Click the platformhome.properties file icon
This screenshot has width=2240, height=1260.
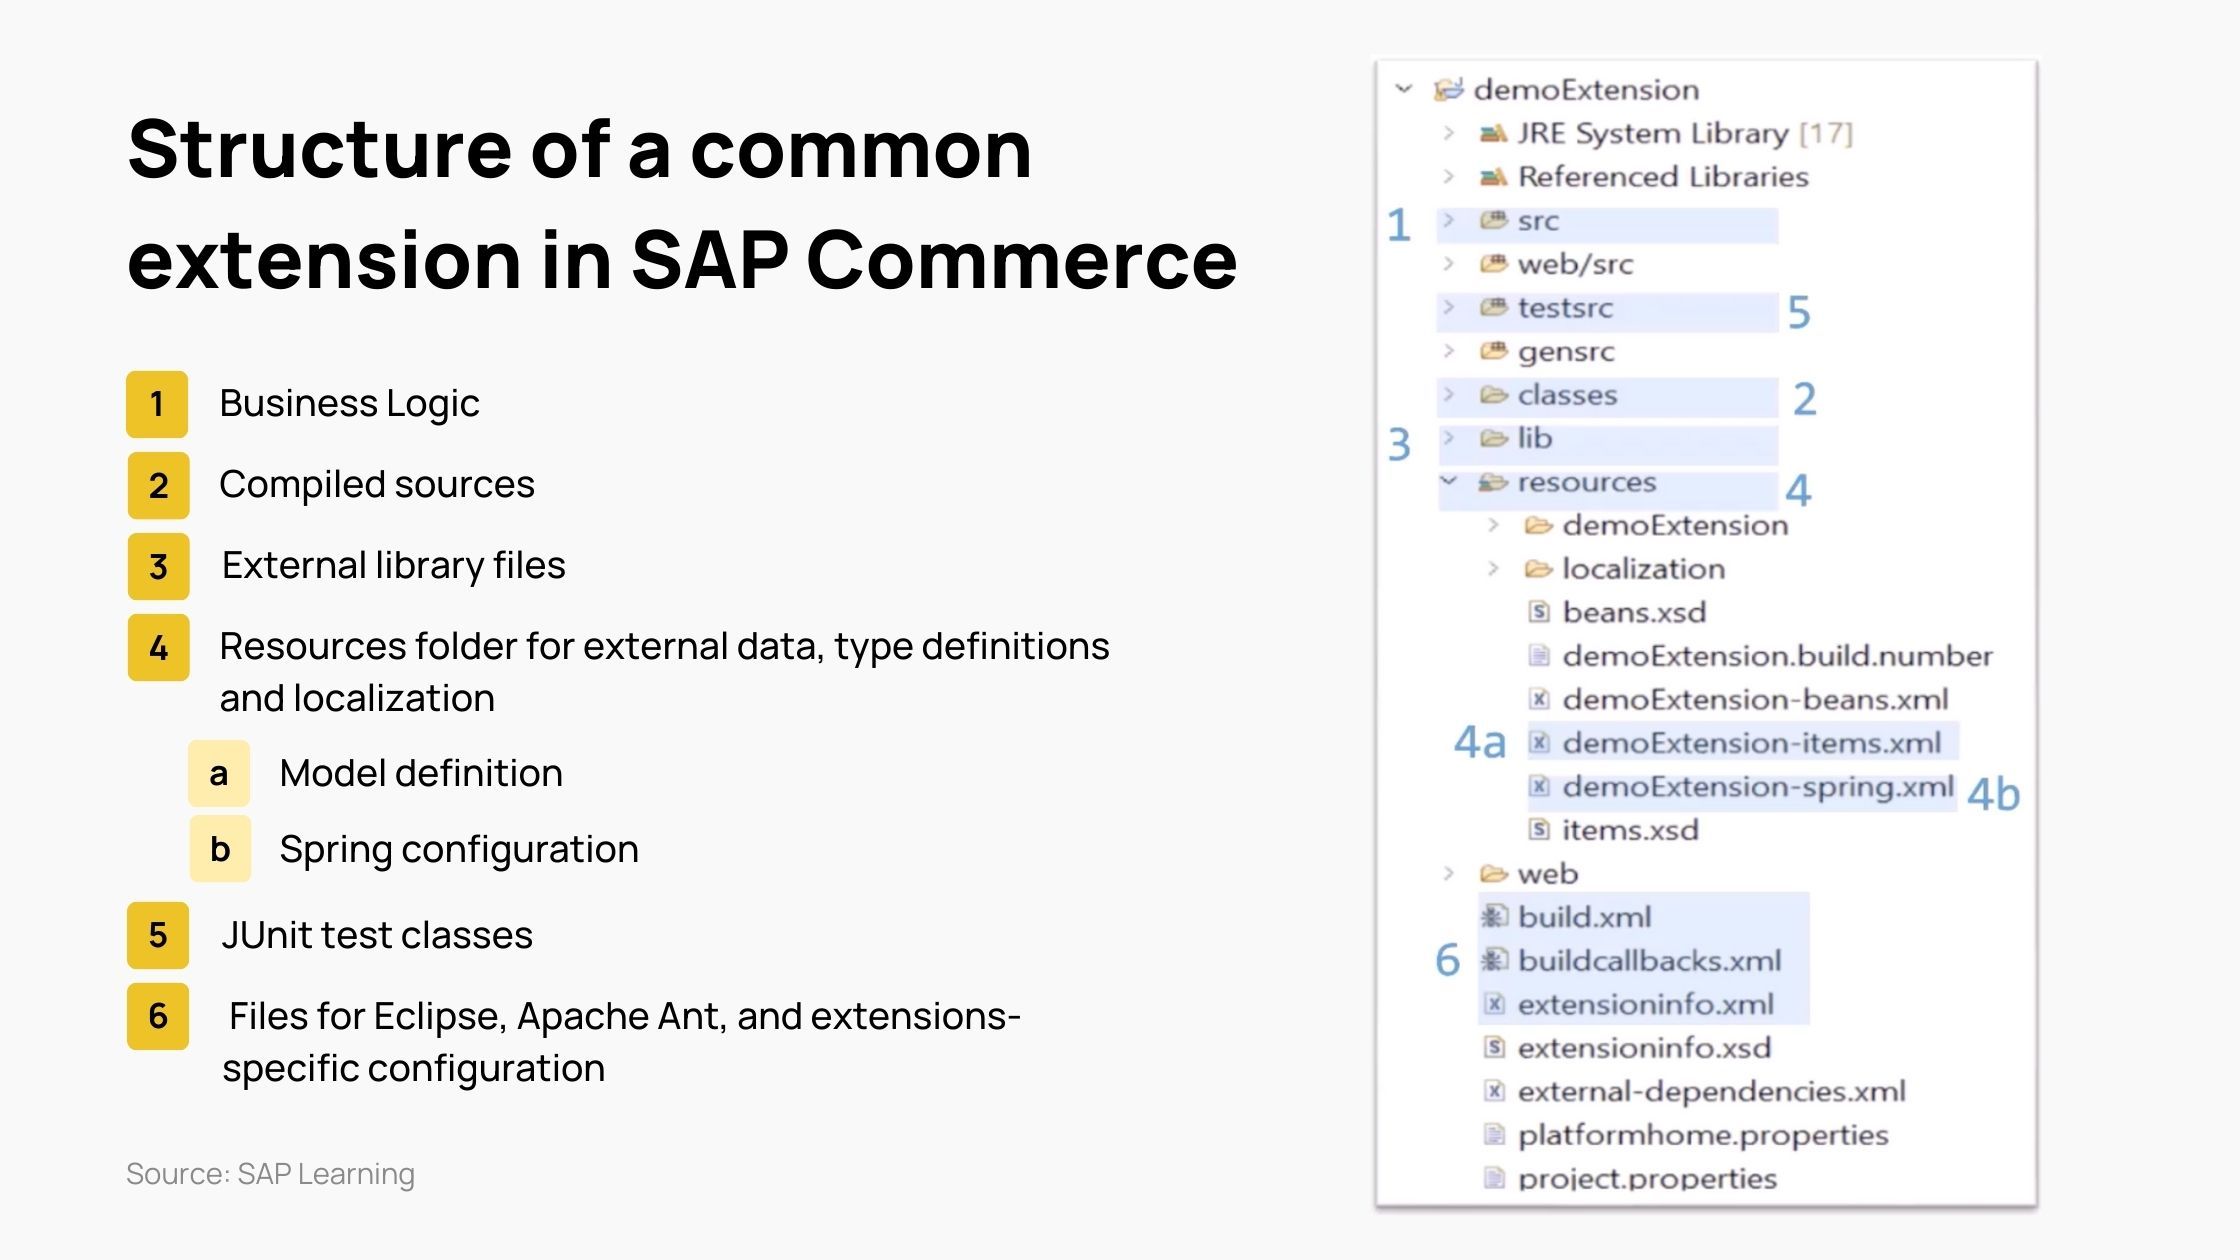[1494, 1135]
